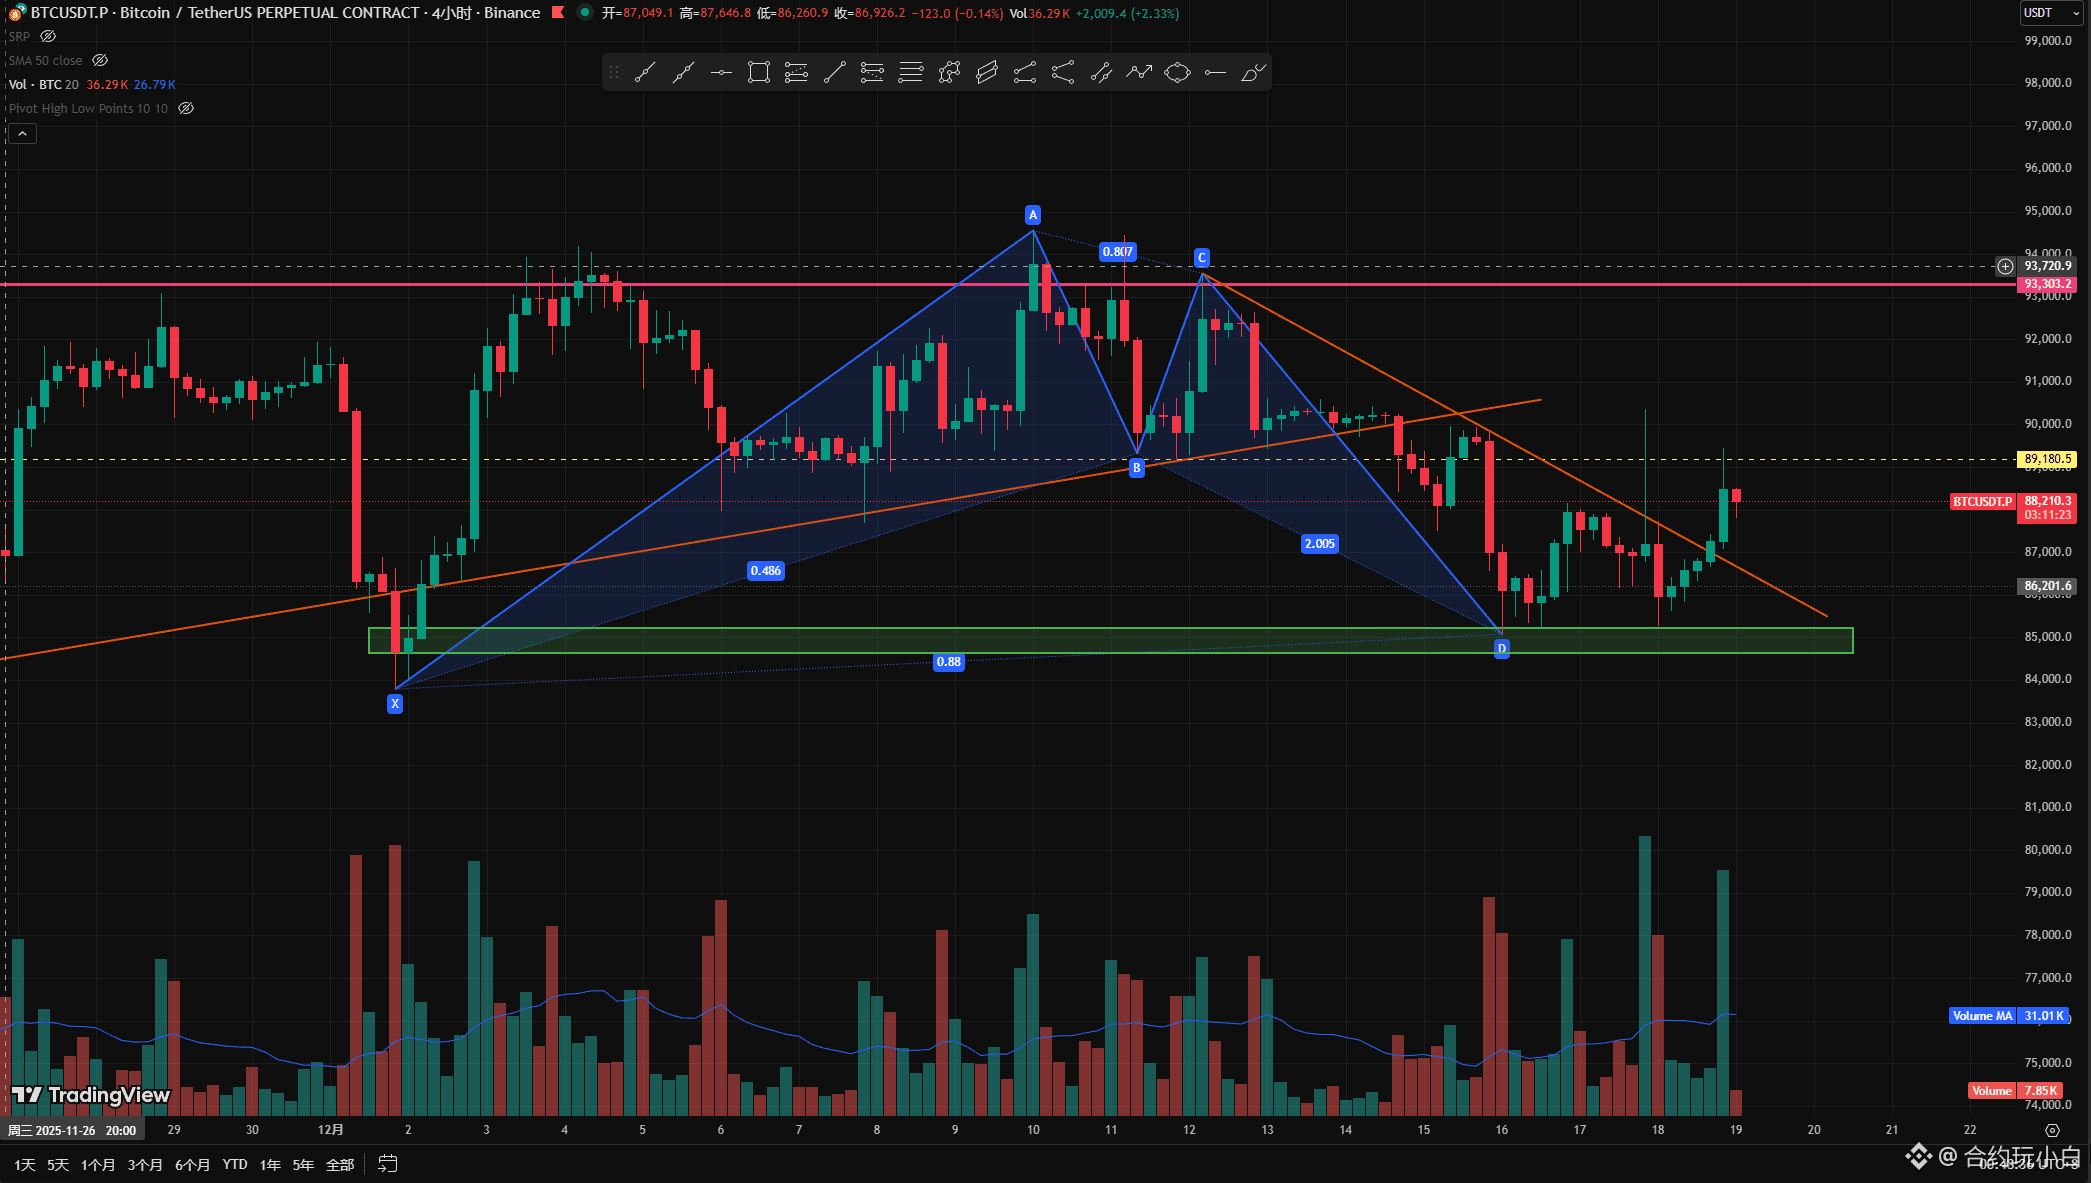Screen dimensions: 2091x1183
Task: Select the flat top/bottom channel tool
Action: click(x=1025, y=72)
